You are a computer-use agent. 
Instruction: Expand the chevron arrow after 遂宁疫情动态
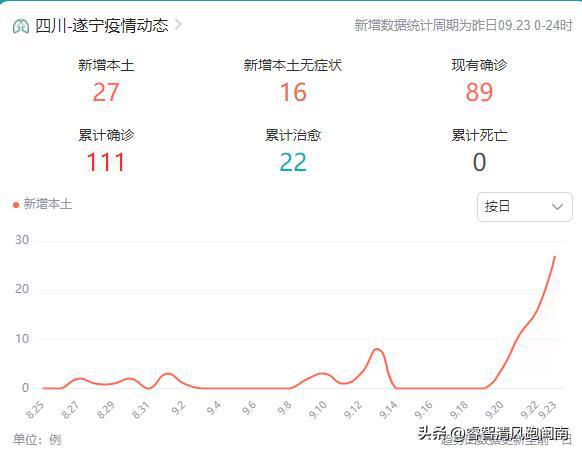pyautogui.click(x=179, y=25)
